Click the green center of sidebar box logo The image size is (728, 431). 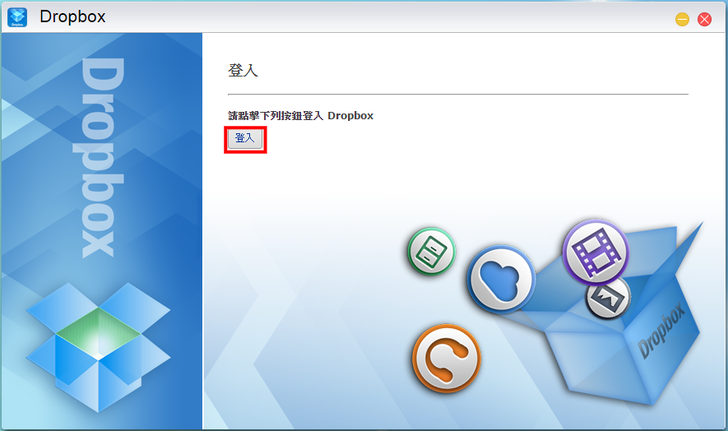[x=98, y=333]
